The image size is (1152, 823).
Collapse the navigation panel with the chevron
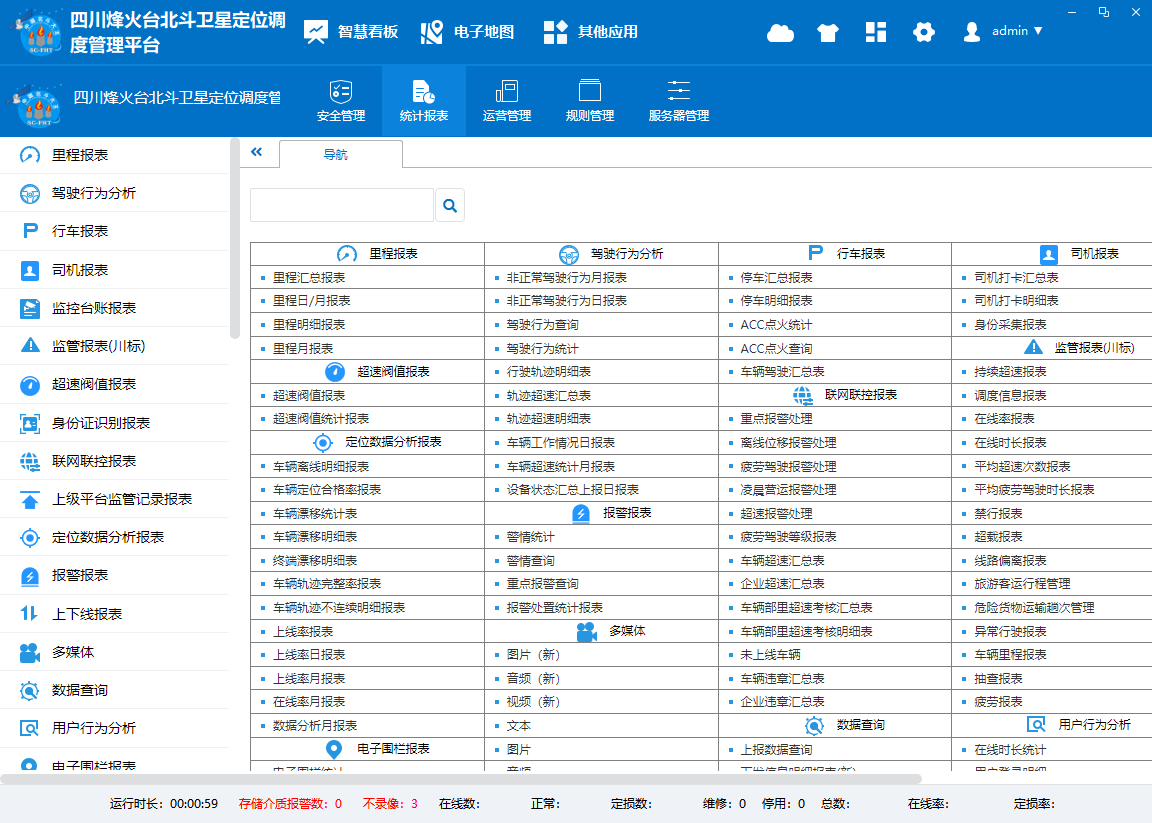point(258,152)
